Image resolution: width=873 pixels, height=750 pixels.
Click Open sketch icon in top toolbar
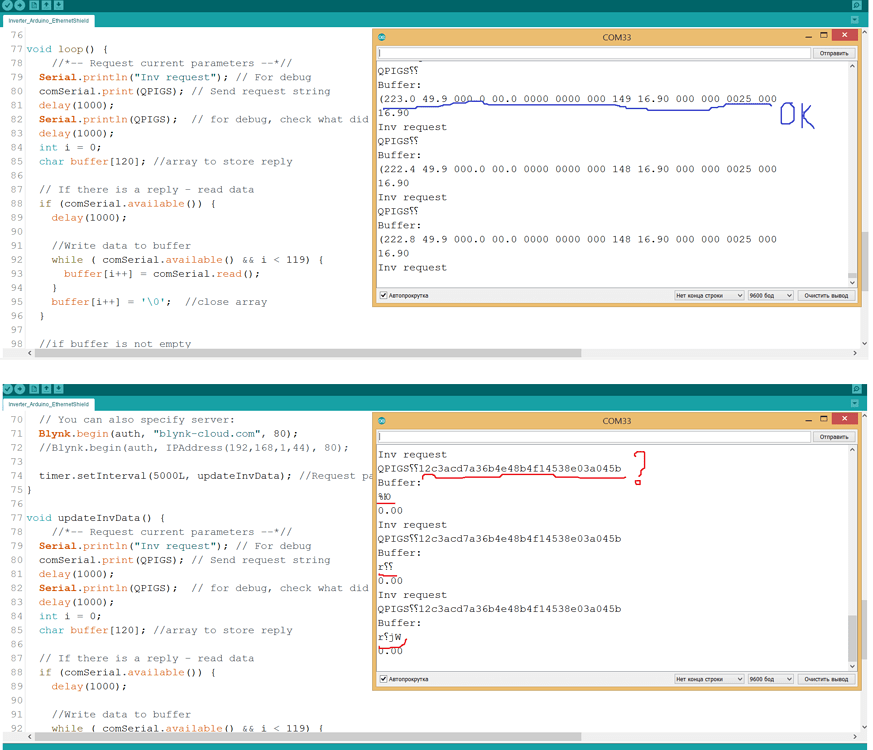click(46, 5)
